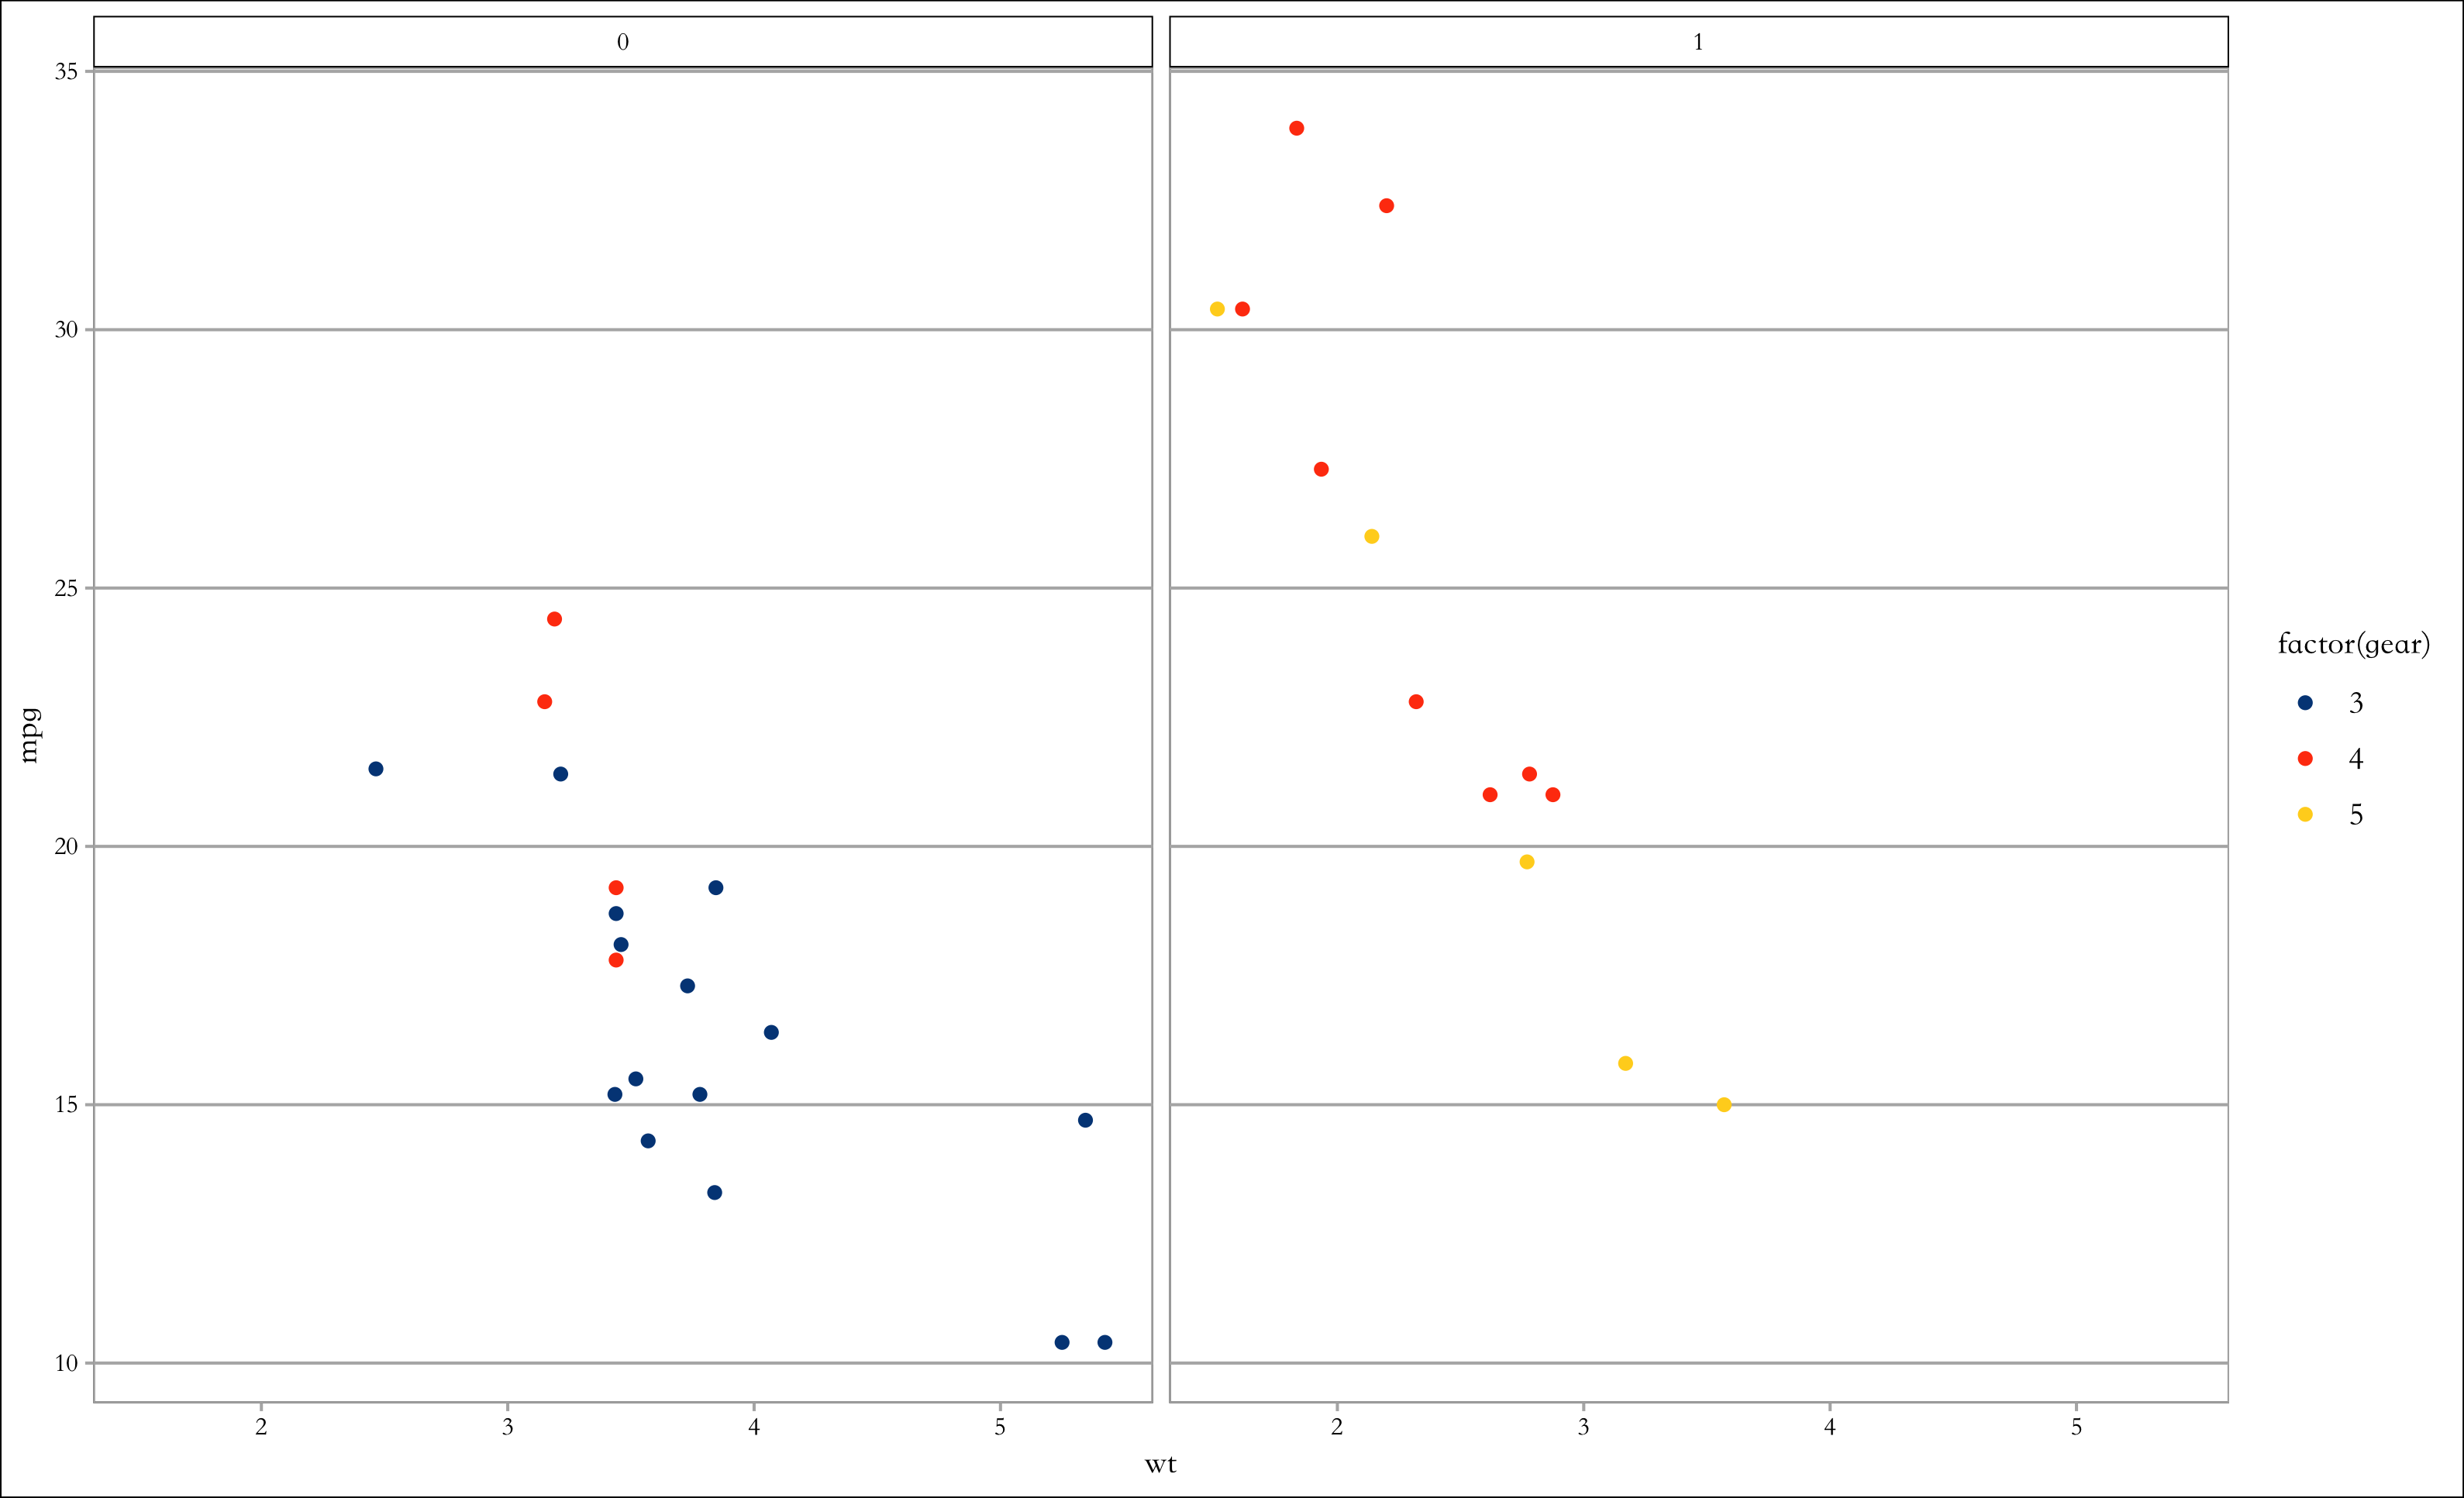Click the legend label 4 beside the red dot

point(2356,760)
